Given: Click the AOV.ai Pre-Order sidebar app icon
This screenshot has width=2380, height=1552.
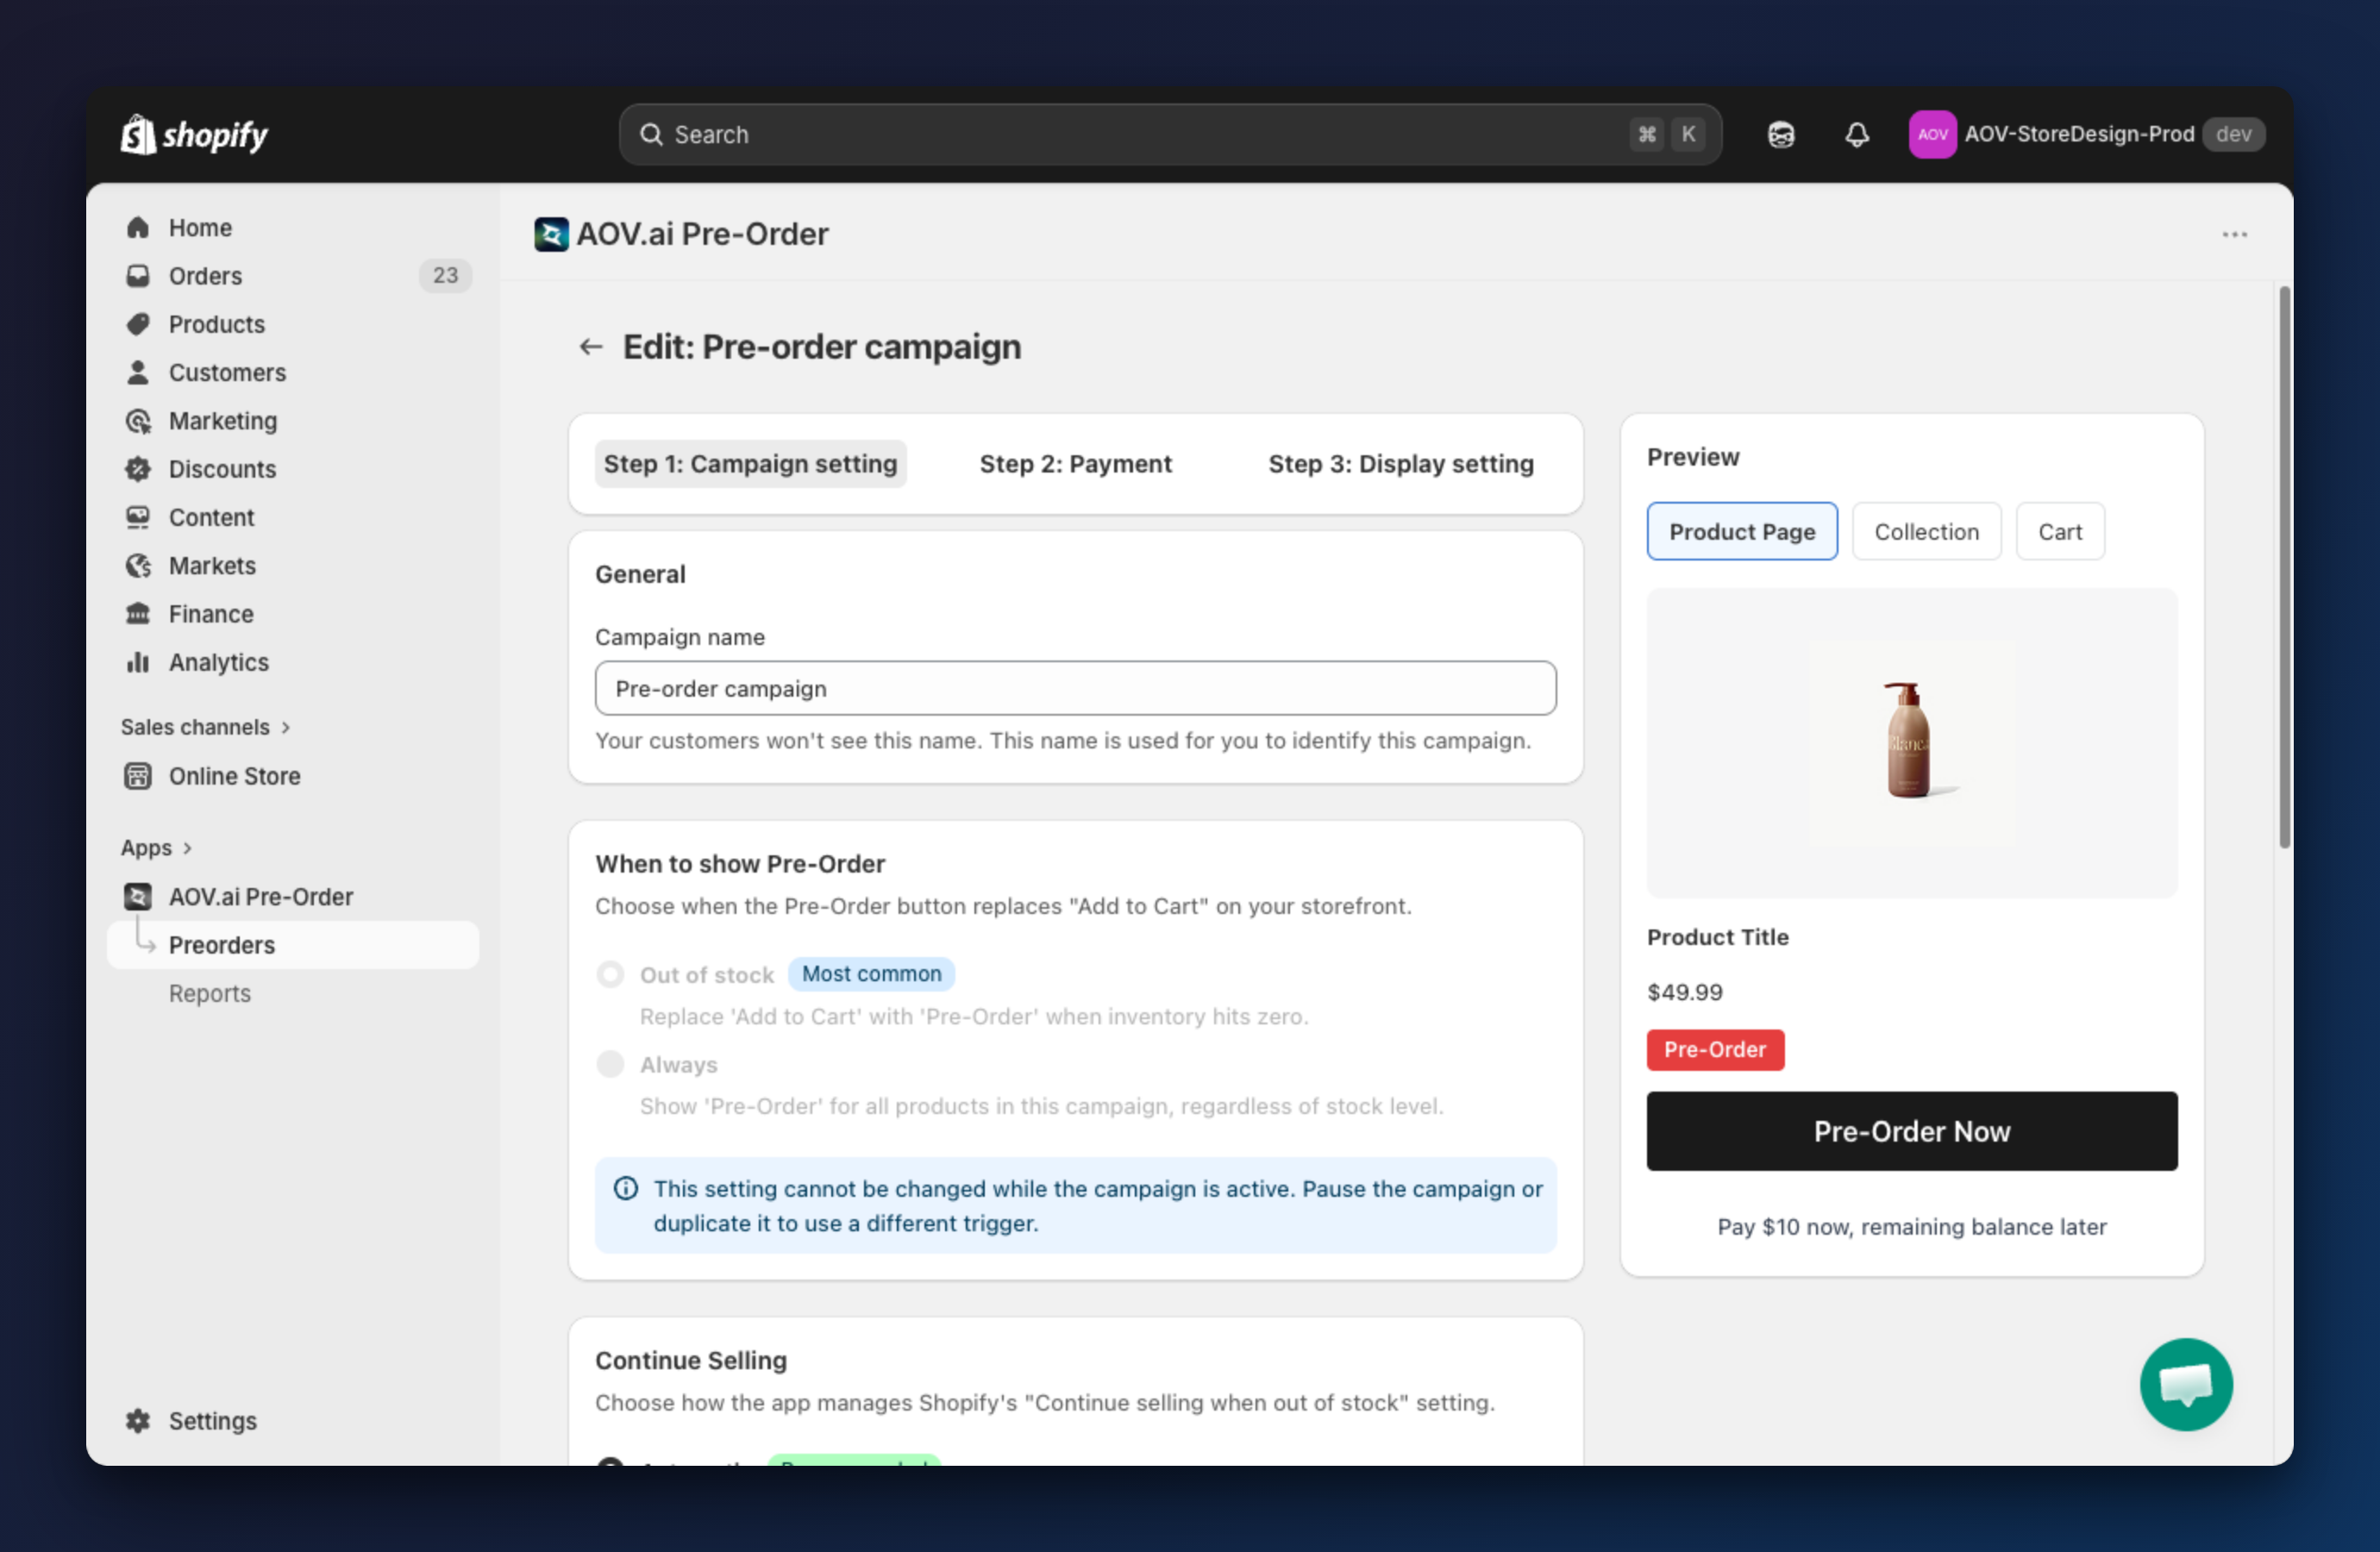Looking at the screenshot, I should coord(138,896).
